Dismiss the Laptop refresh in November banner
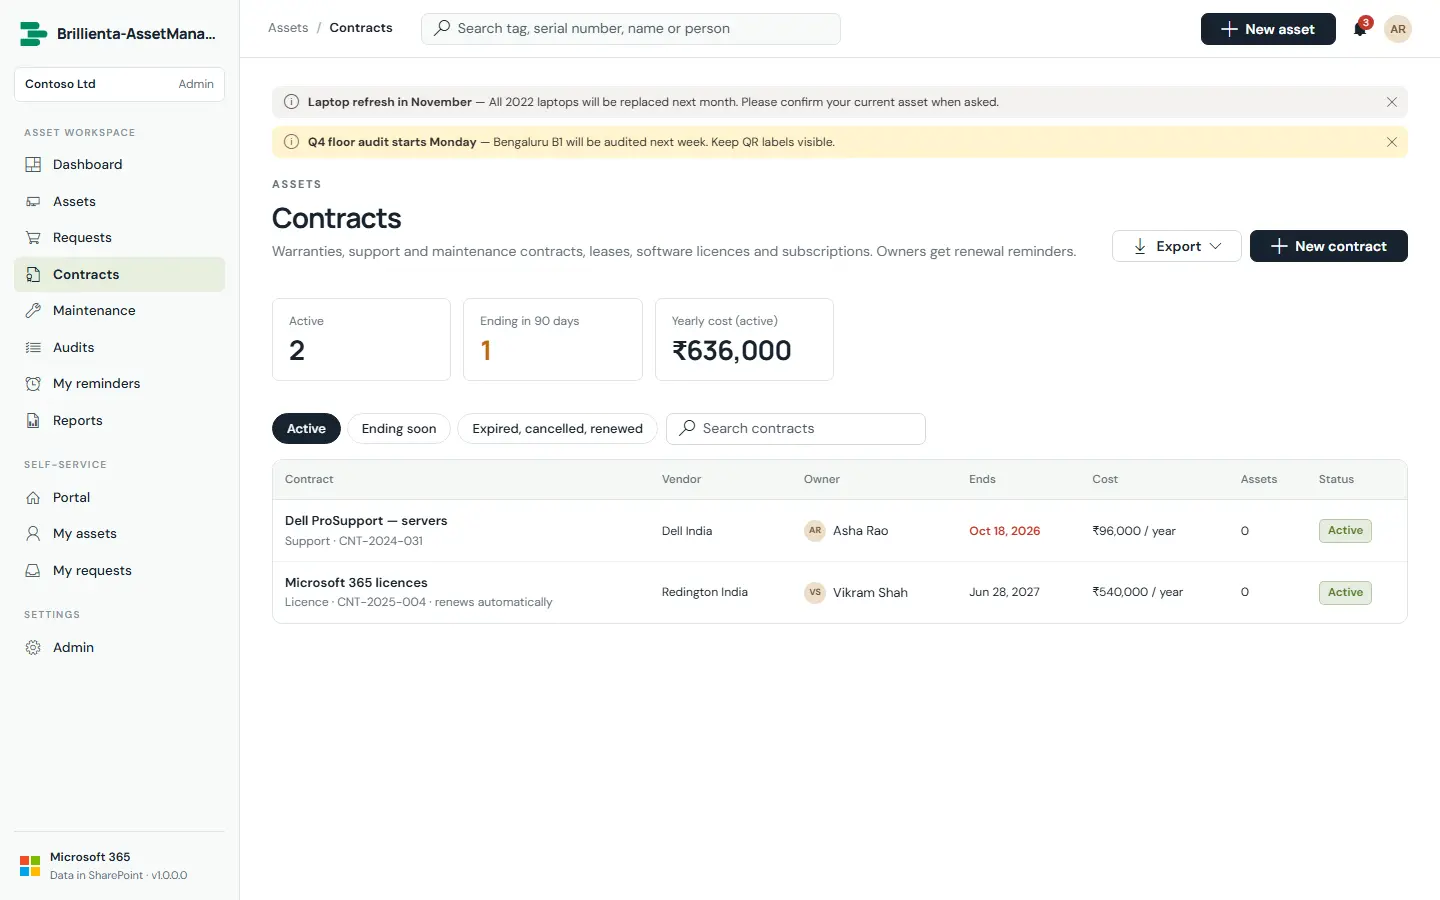This screenshot has width=1440, height=900. [1392, 102]
